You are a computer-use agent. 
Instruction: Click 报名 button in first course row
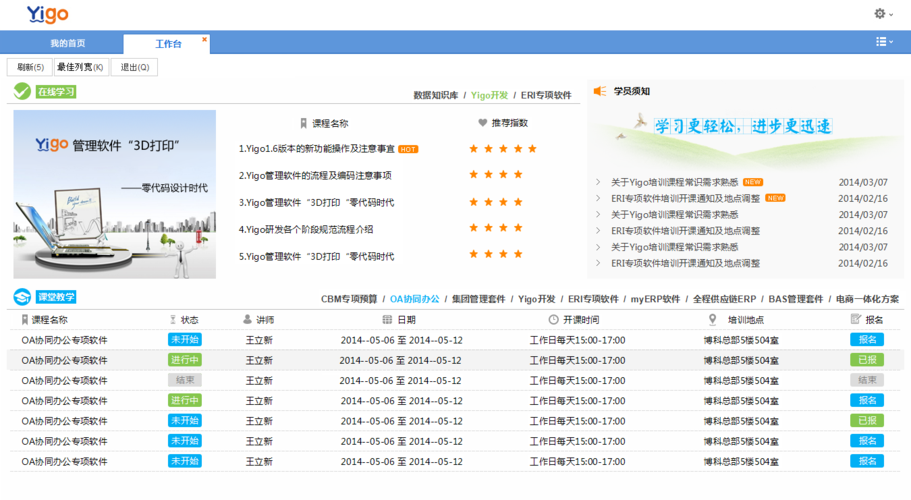tap(867, 340)
